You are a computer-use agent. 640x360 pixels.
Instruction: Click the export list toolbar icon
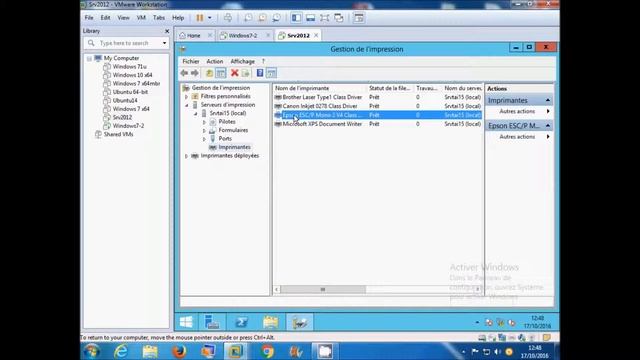tap(245, 73)
